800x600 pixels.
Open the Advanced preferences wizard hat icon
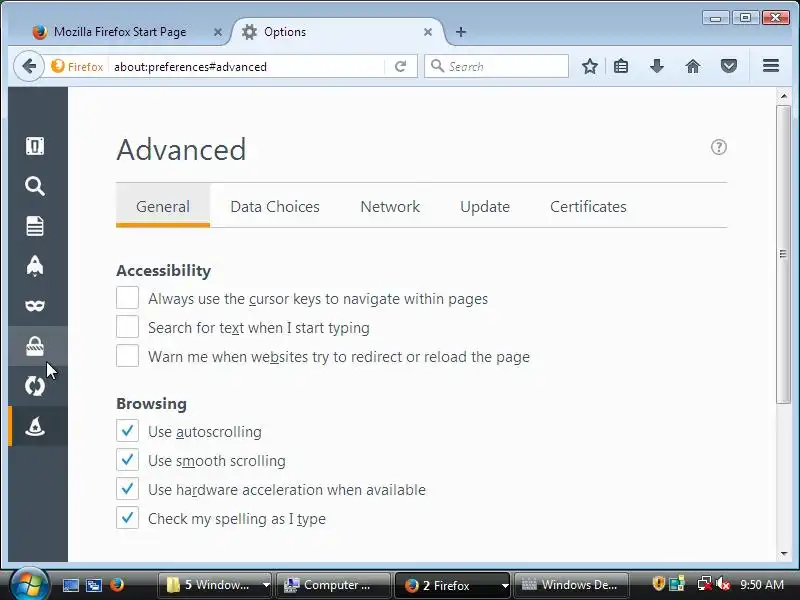coord(35,426)
